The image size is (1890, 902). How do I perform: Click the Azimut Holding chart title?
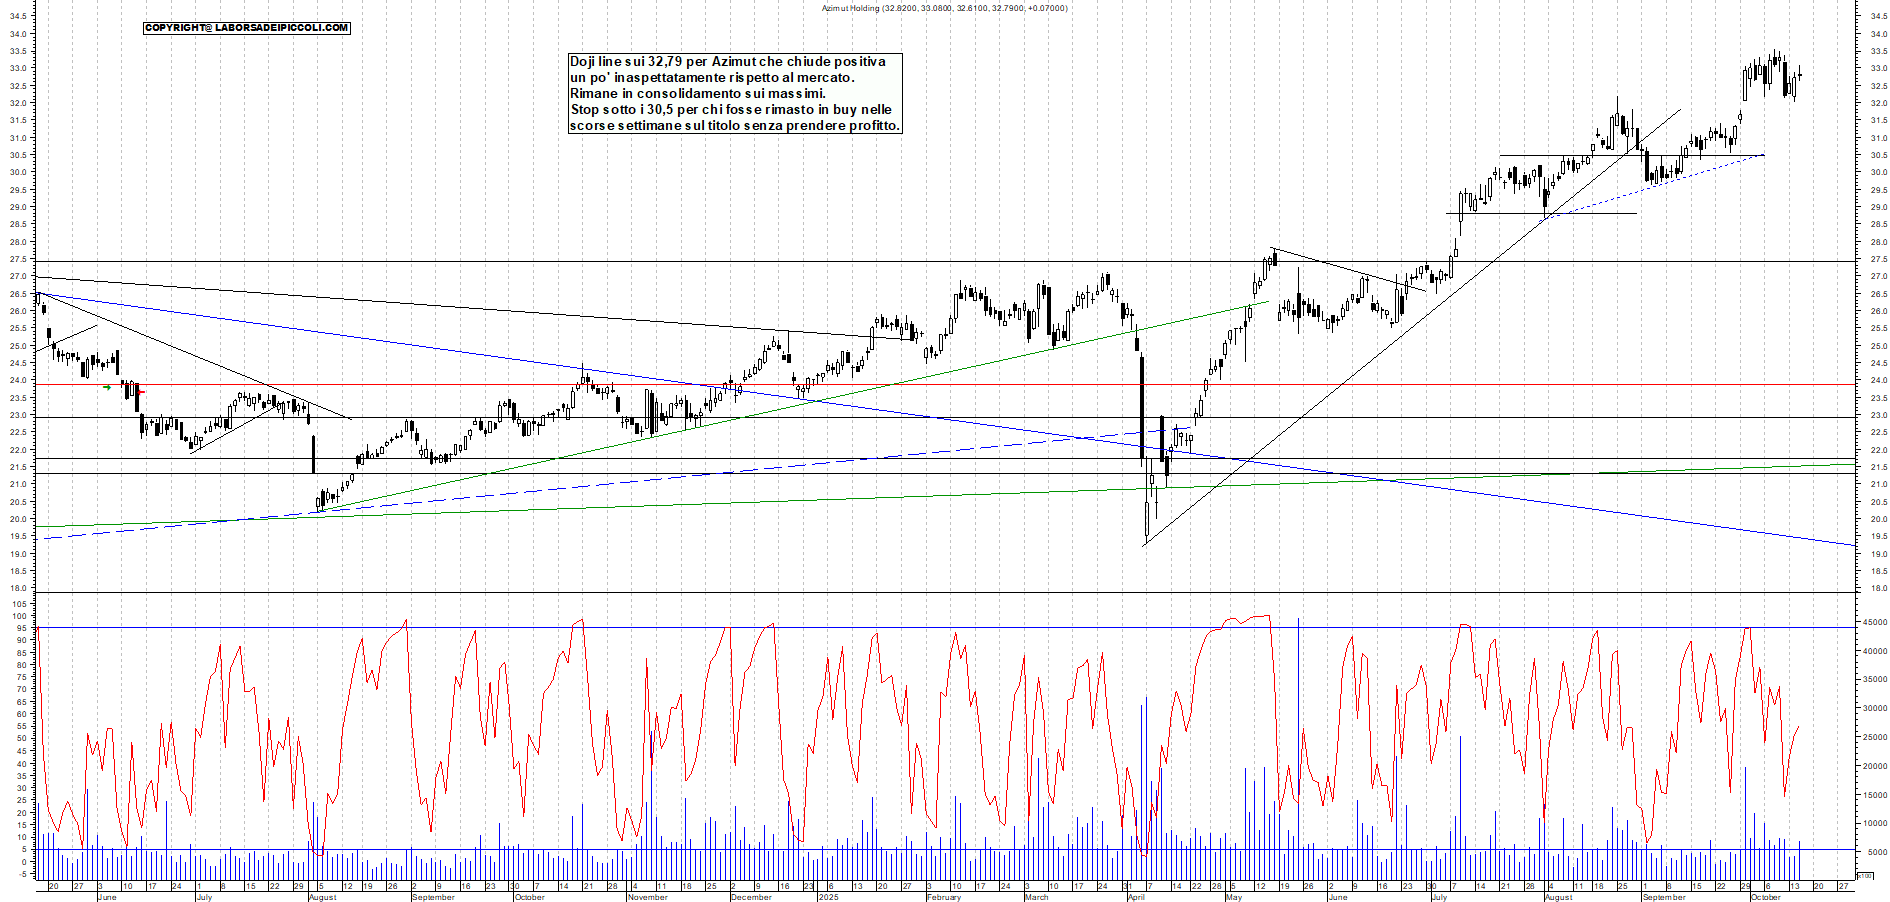944,8
